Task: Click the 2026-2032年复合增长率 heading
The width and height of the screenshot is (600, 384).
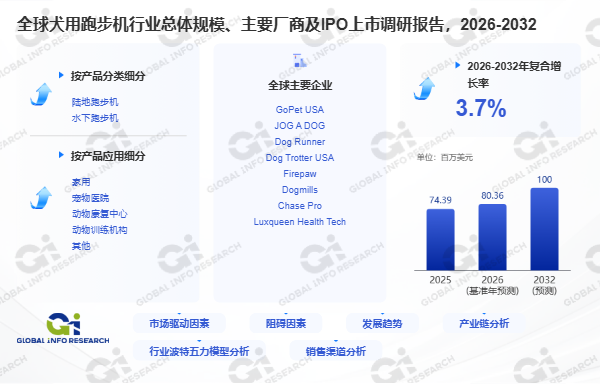Action: (514, 74)
